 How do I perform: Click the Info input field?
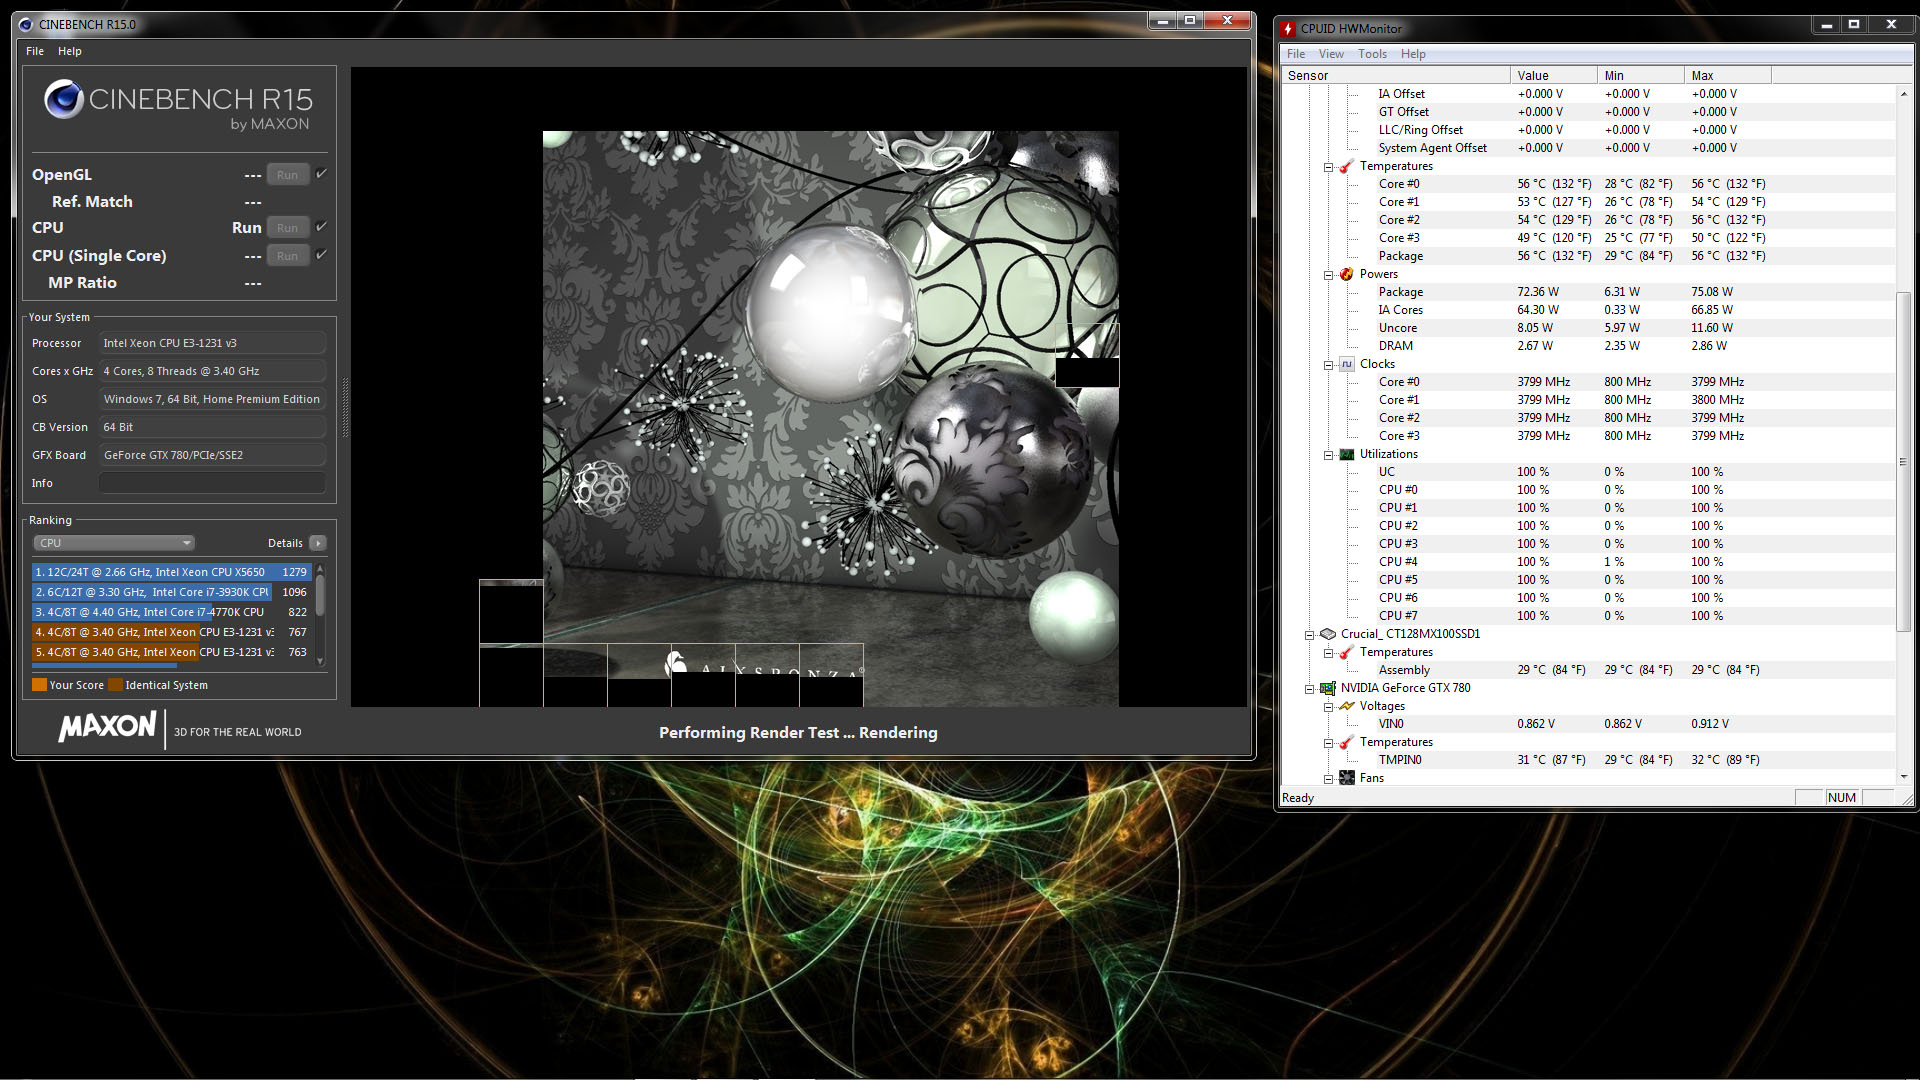[212, 483]
